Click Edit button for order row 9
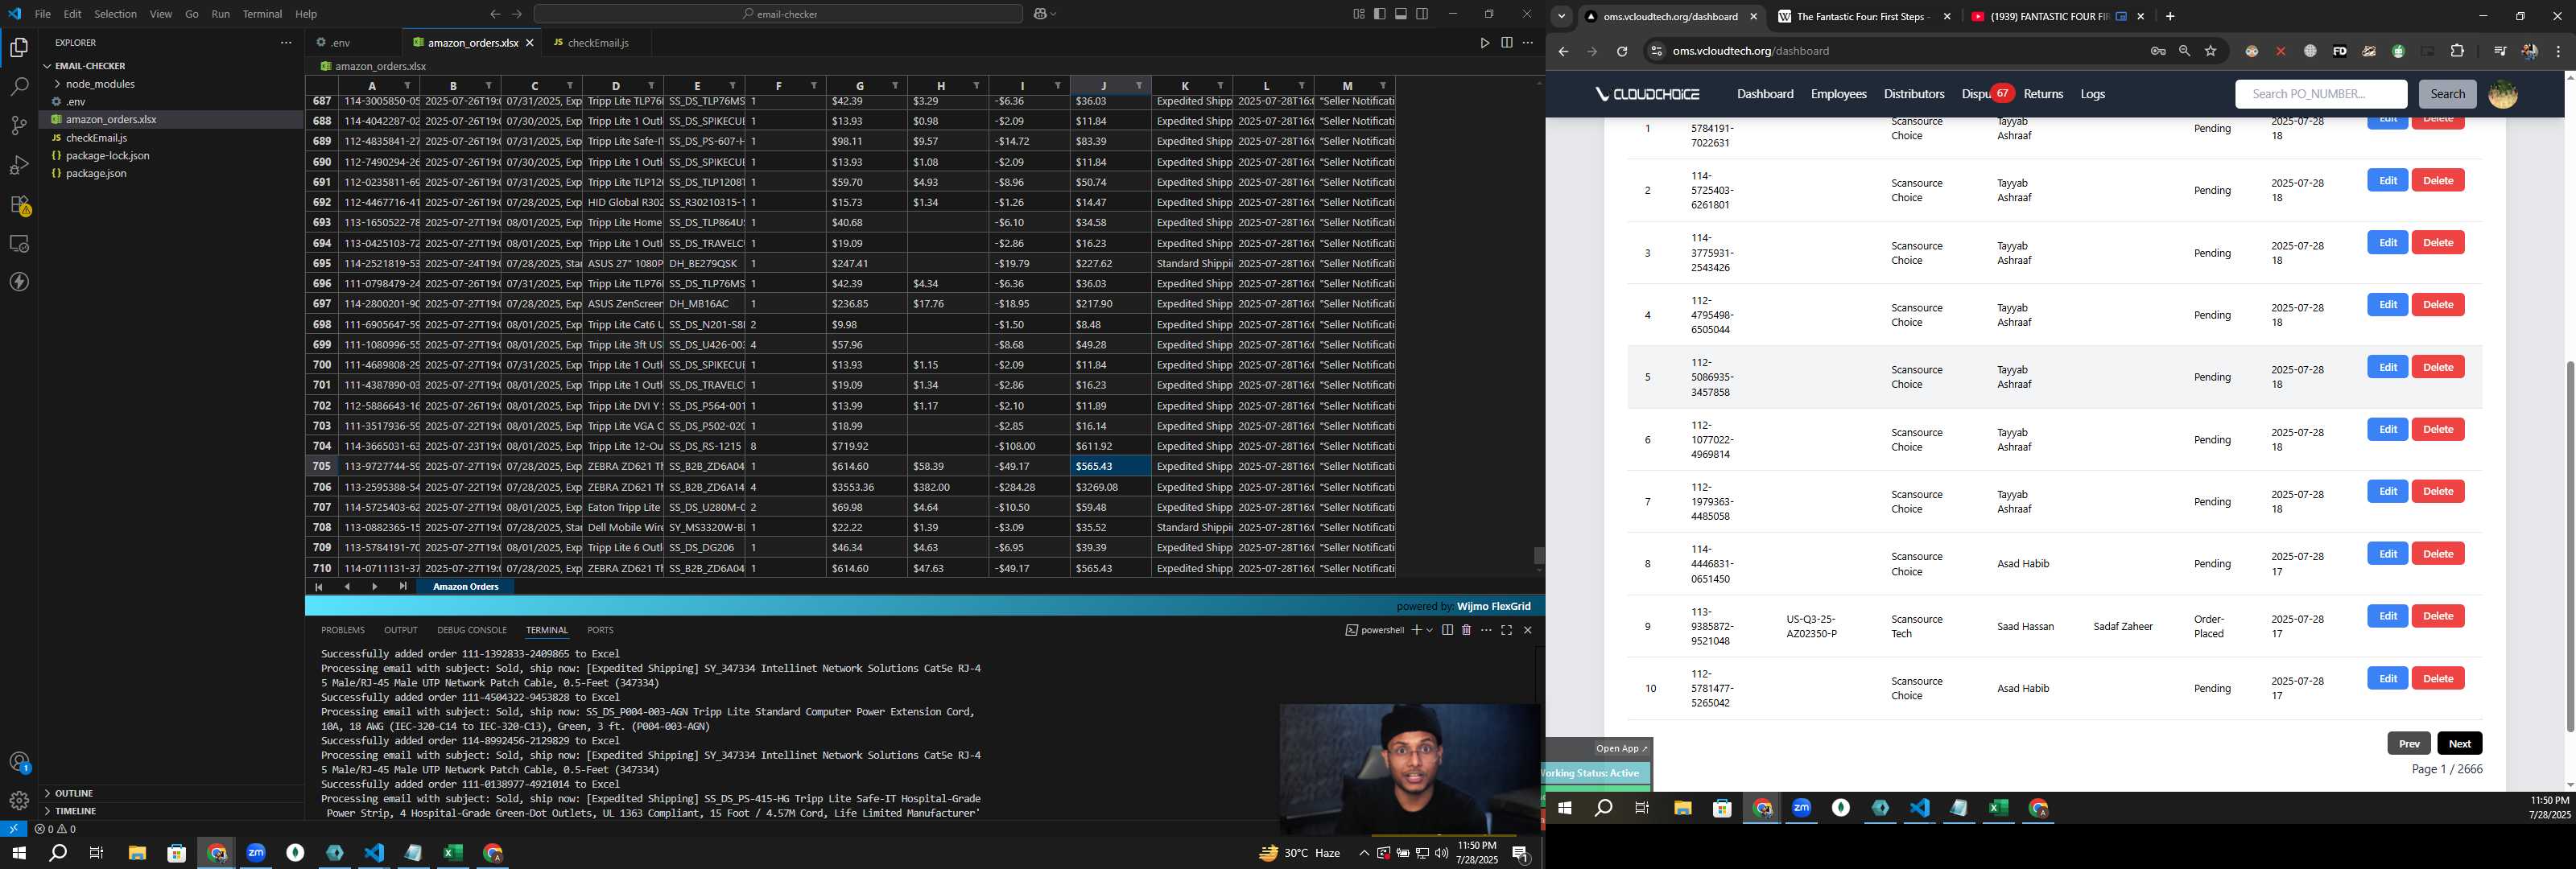This screenshot has height=869, width=2576. (x=2387, y=616)
